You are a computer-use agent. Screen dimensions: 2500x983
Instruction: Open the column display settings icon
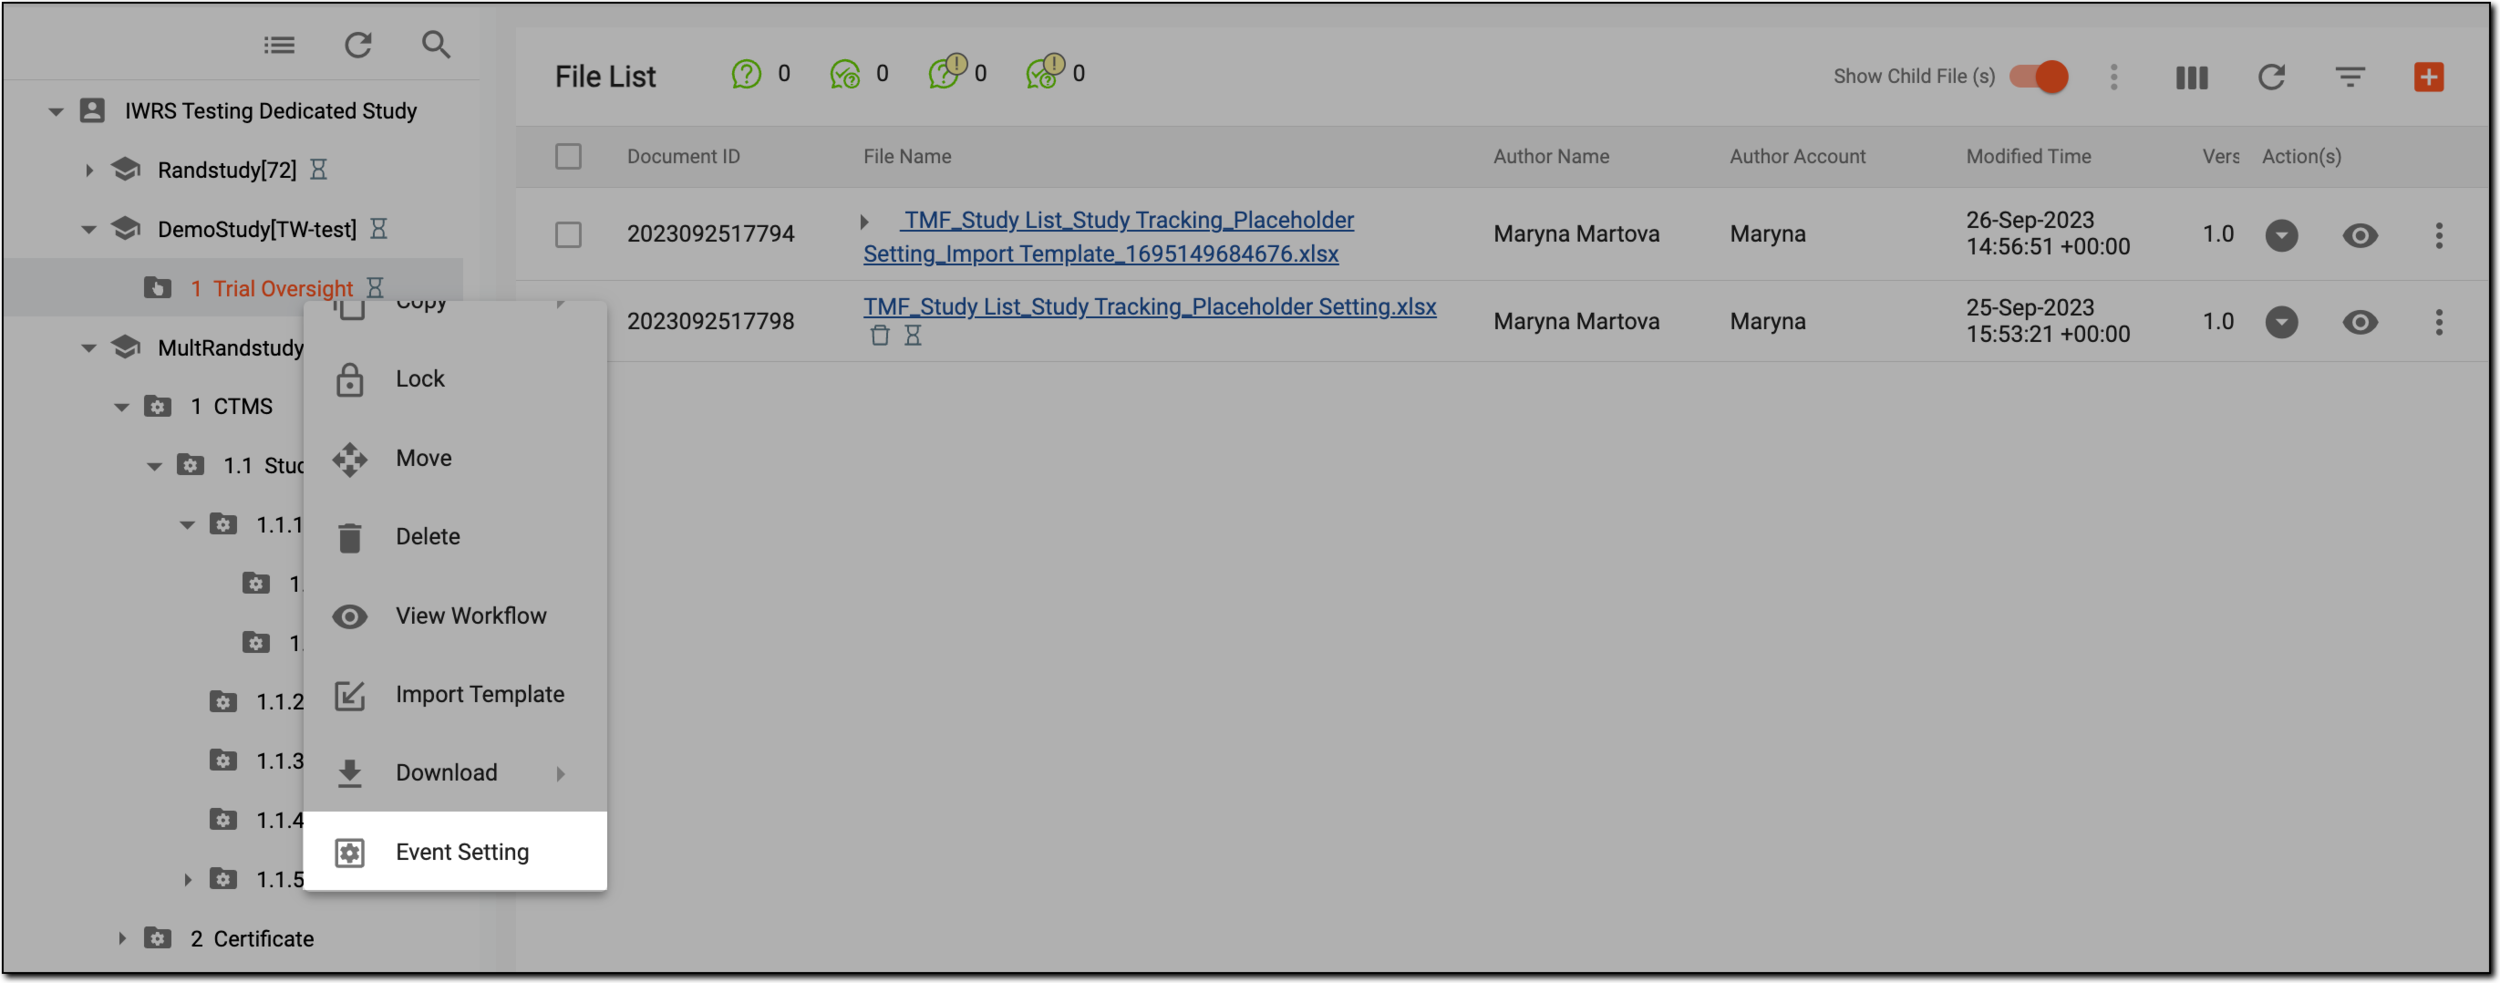[2191, 77]
